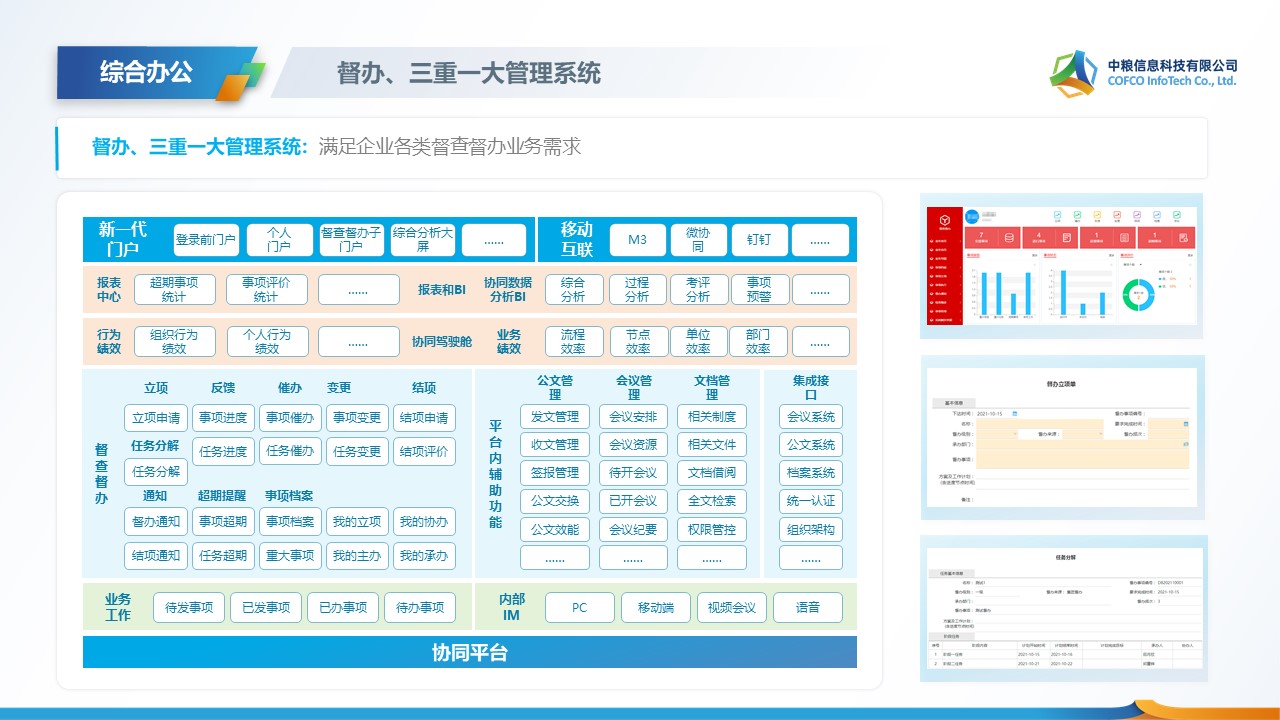Click the 立项申请 box
The height and width of the screenshot is (720, 1280).
coord(155,418)
